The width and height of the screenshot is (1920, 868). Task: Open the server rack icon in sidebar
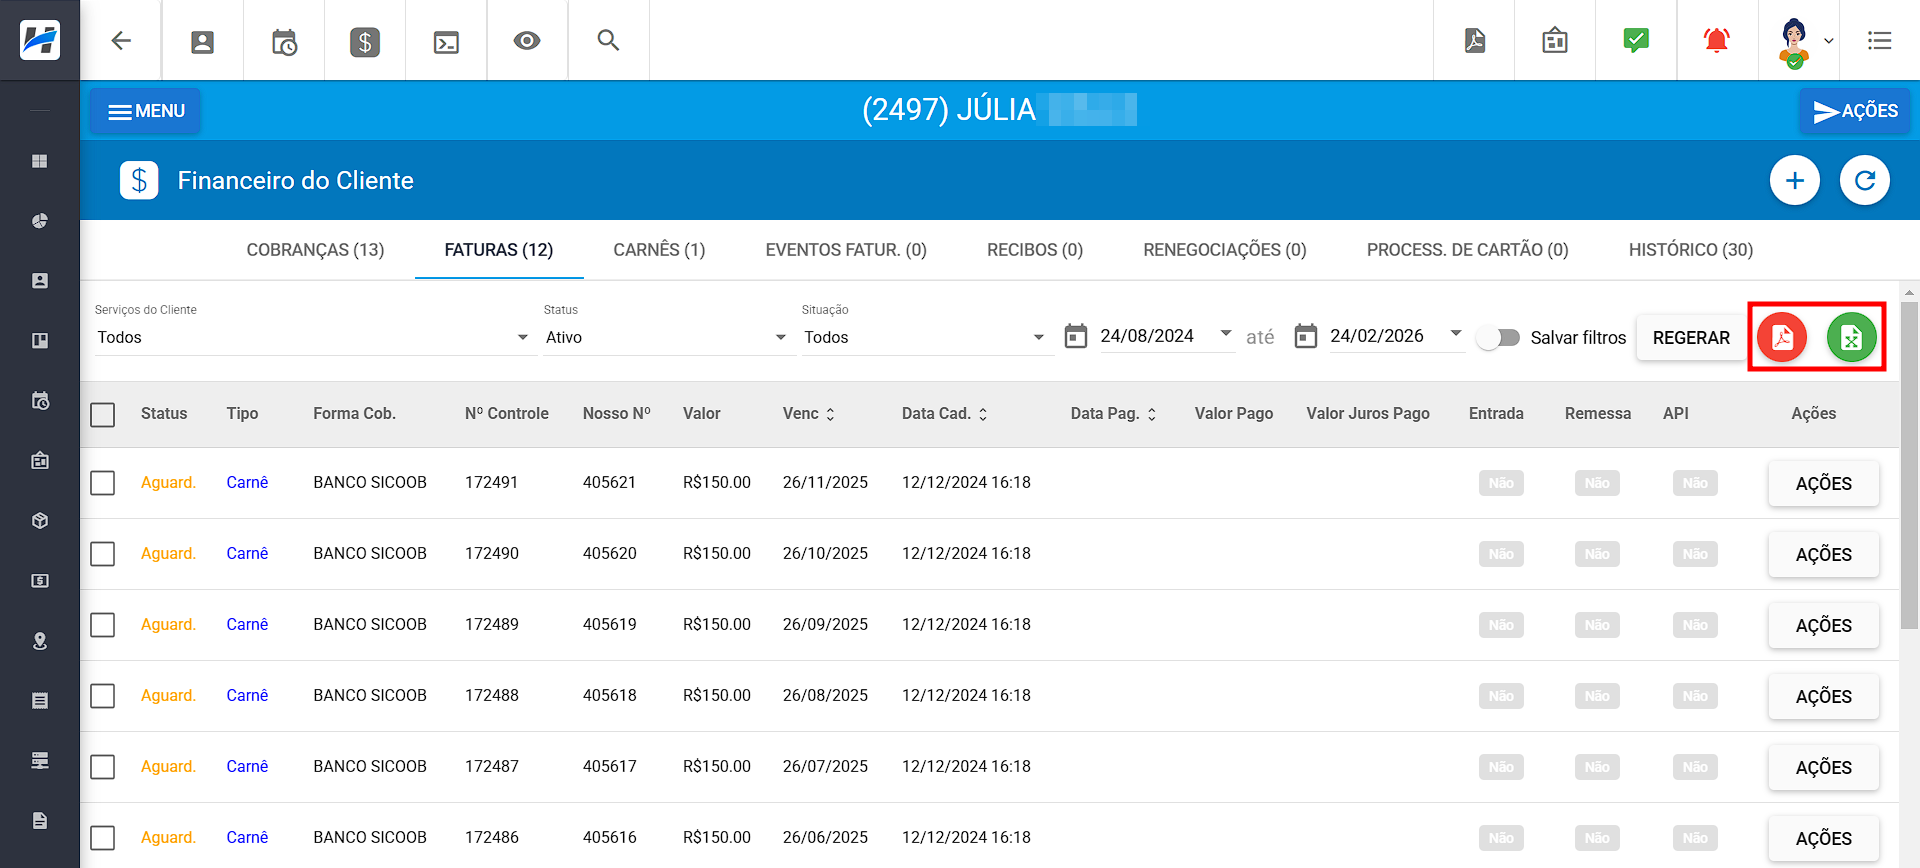pos(40,761)
